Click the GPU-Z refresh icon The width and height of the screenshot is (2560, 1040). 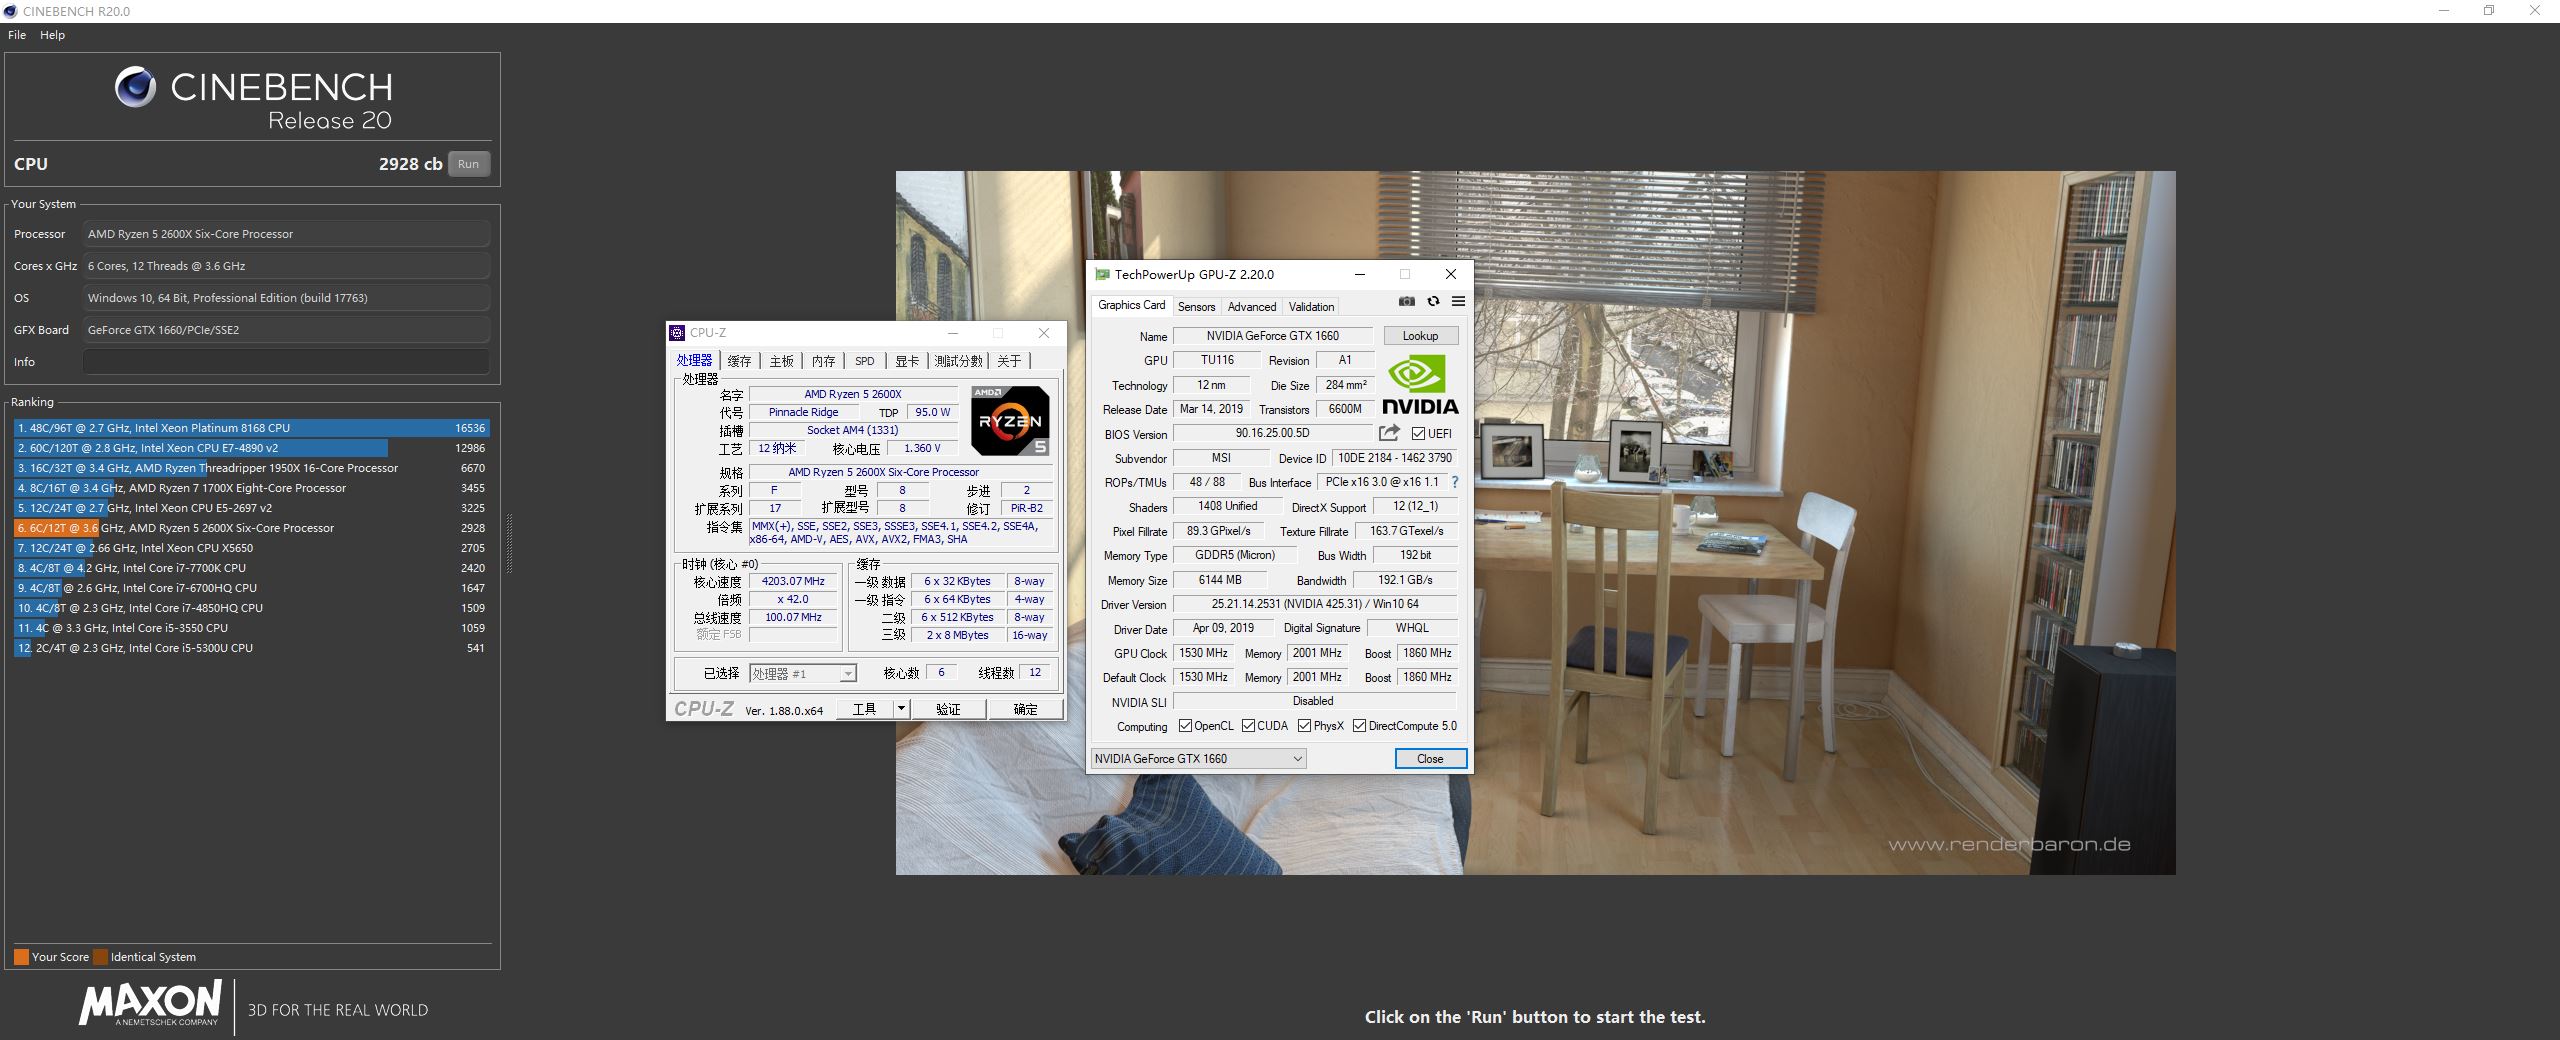coord(1433,302)
